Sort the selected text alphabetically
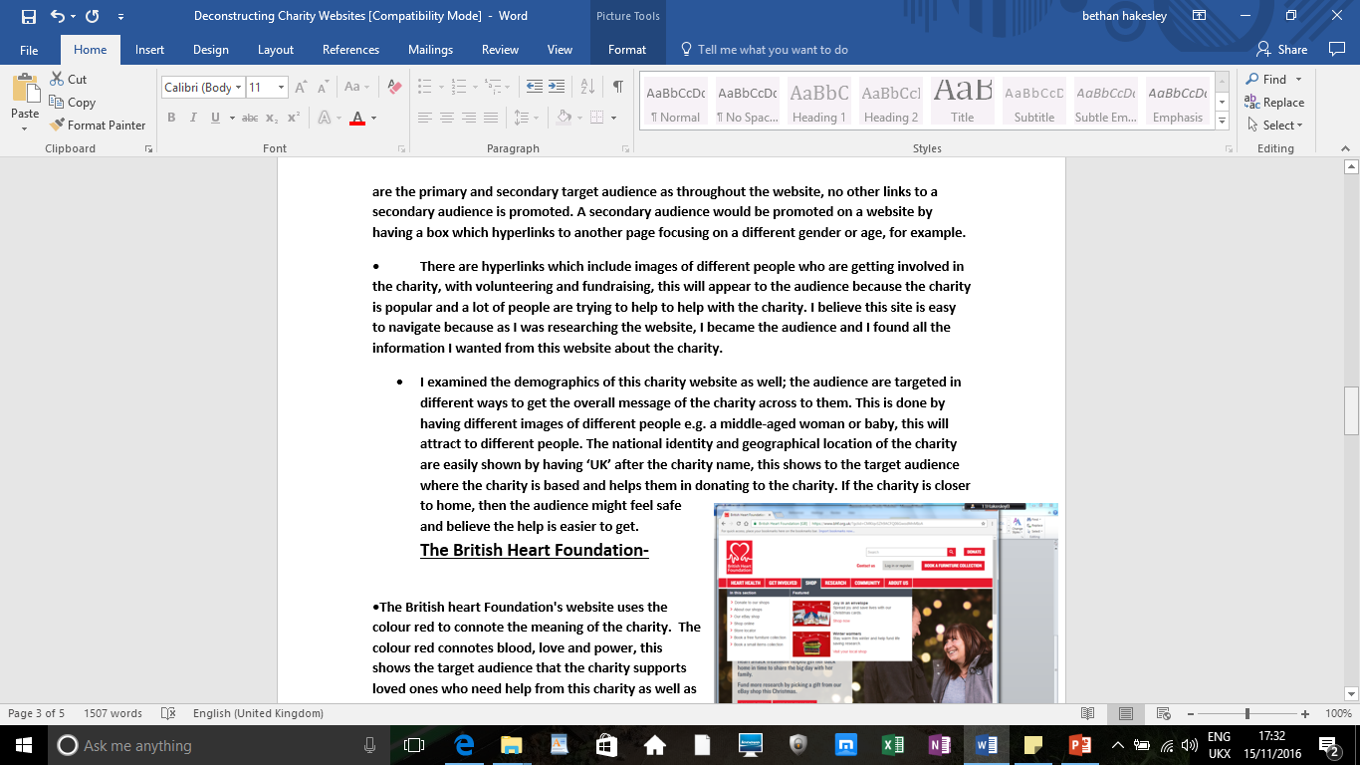 pyautogui.click(x=587, y=87)
